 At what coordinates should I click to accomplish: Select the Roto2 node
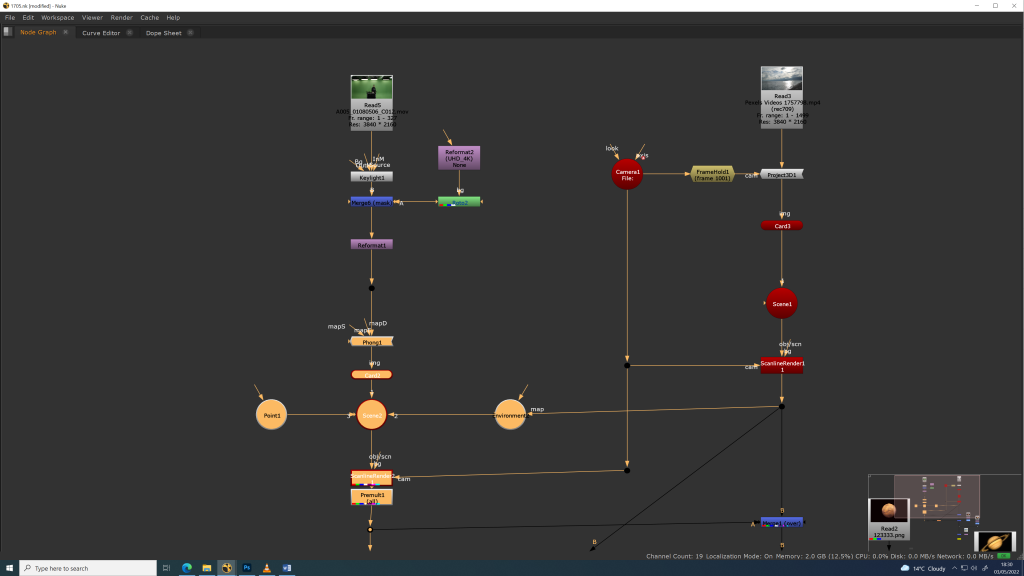click(459, 202)
